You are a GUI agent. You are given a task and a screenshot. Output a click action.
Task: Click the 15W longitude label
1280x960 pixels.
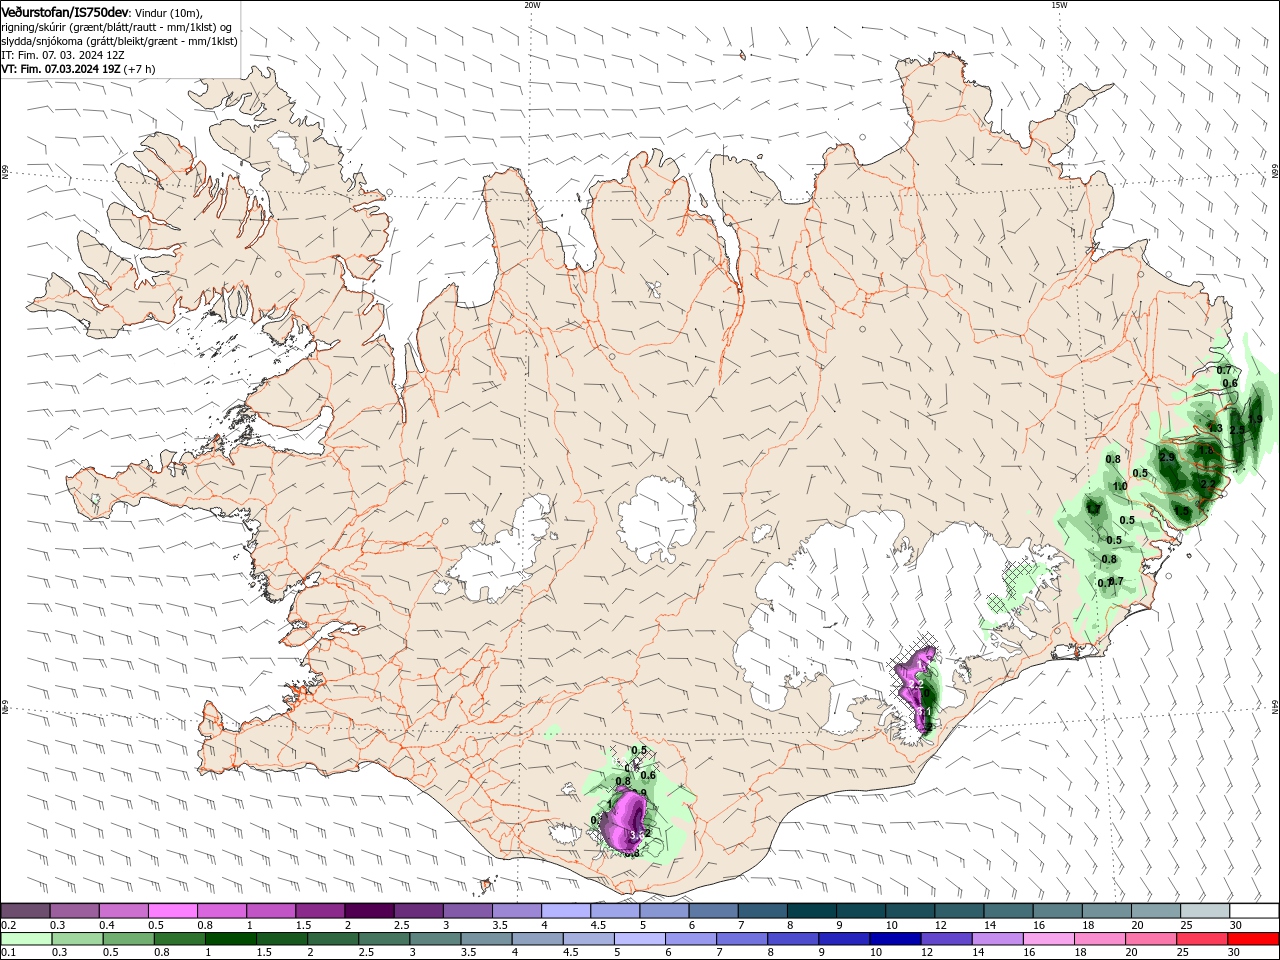coord(1059,5)
